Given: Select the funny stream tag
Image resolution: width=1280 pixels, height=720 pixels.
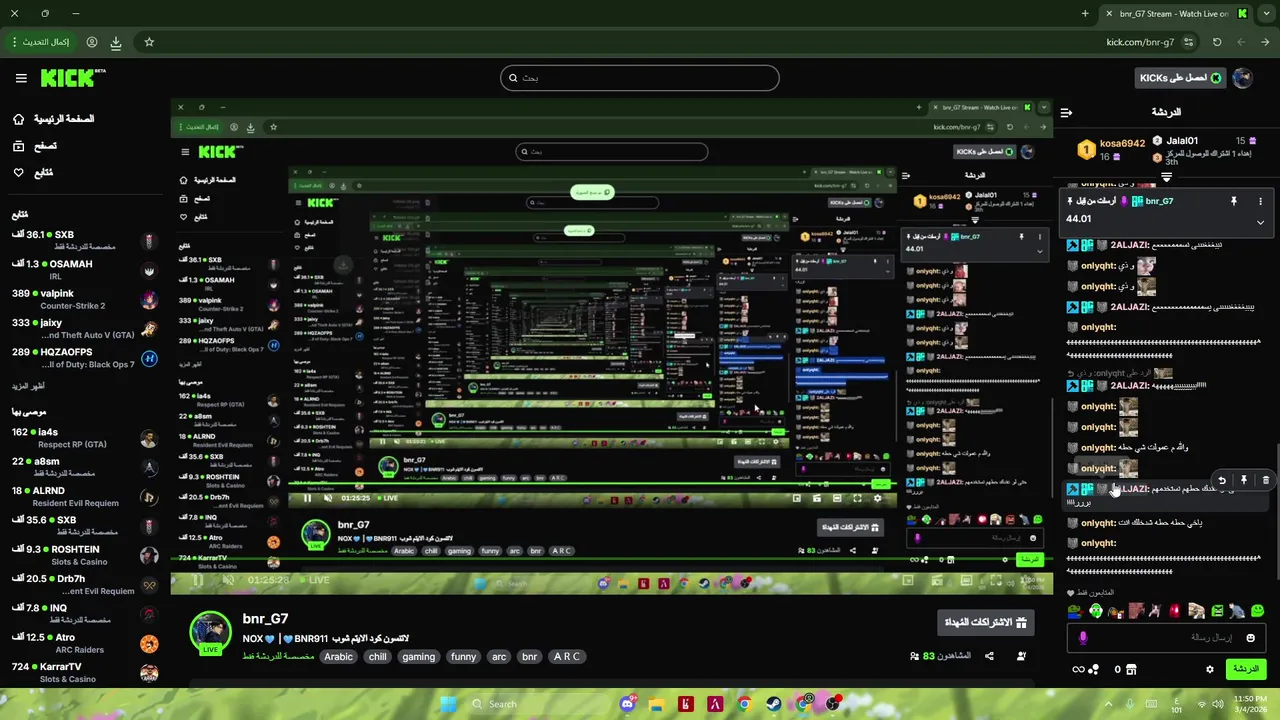Looking at the screenshot, I should (463, 657).
